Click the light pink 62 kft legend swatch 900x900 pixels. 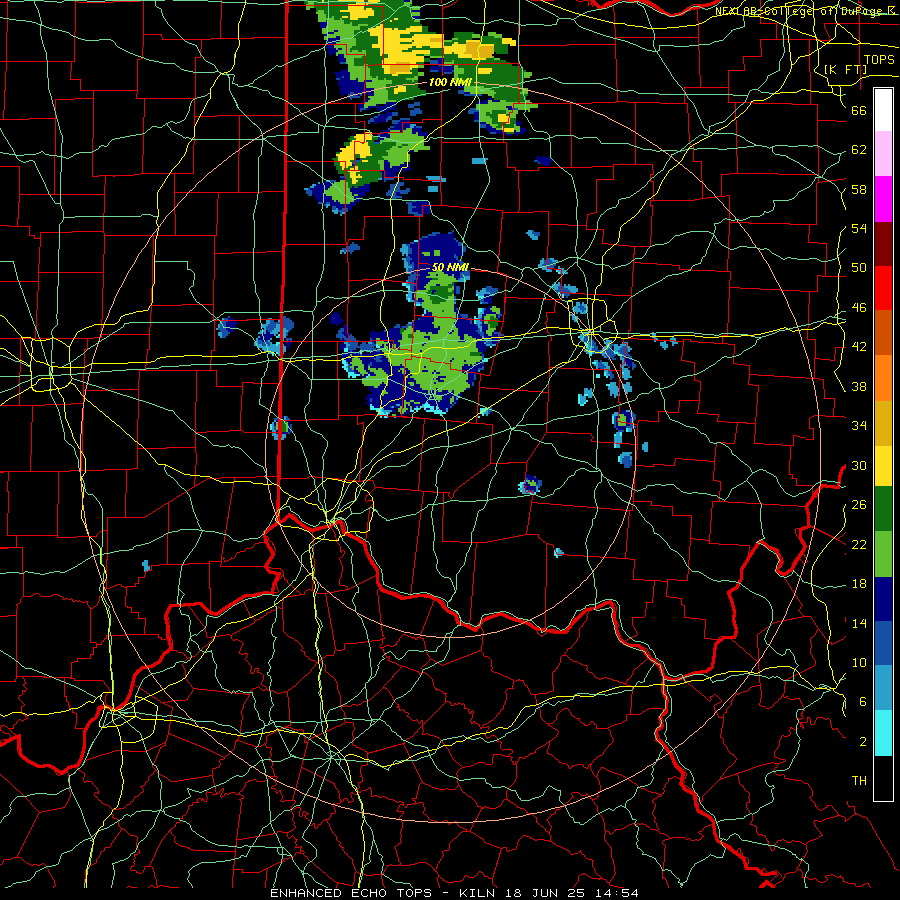pos(883,154)
